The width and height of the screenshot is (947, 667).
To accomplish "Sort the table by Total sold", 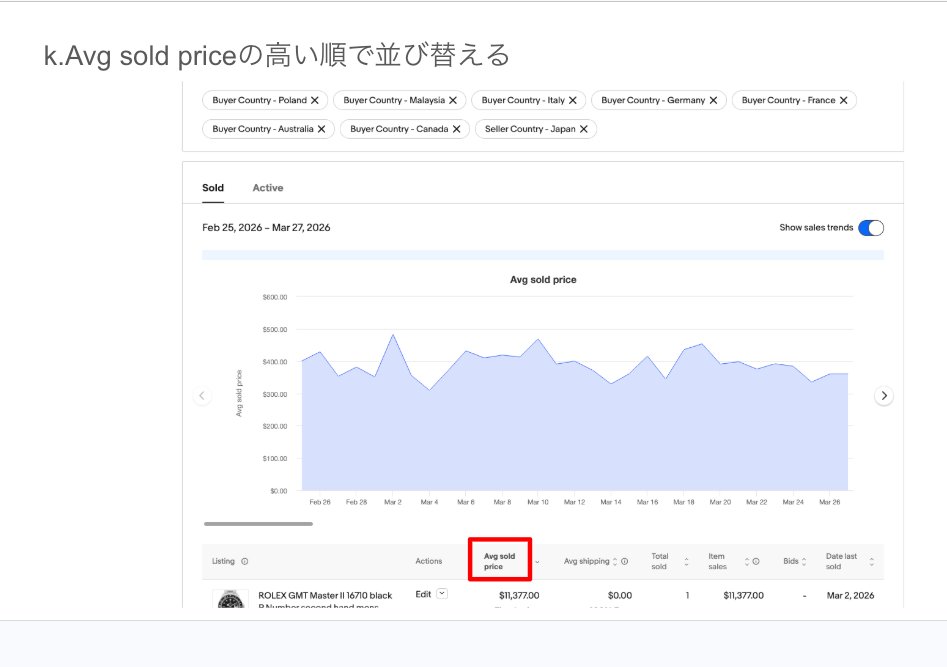I will 686,562.
